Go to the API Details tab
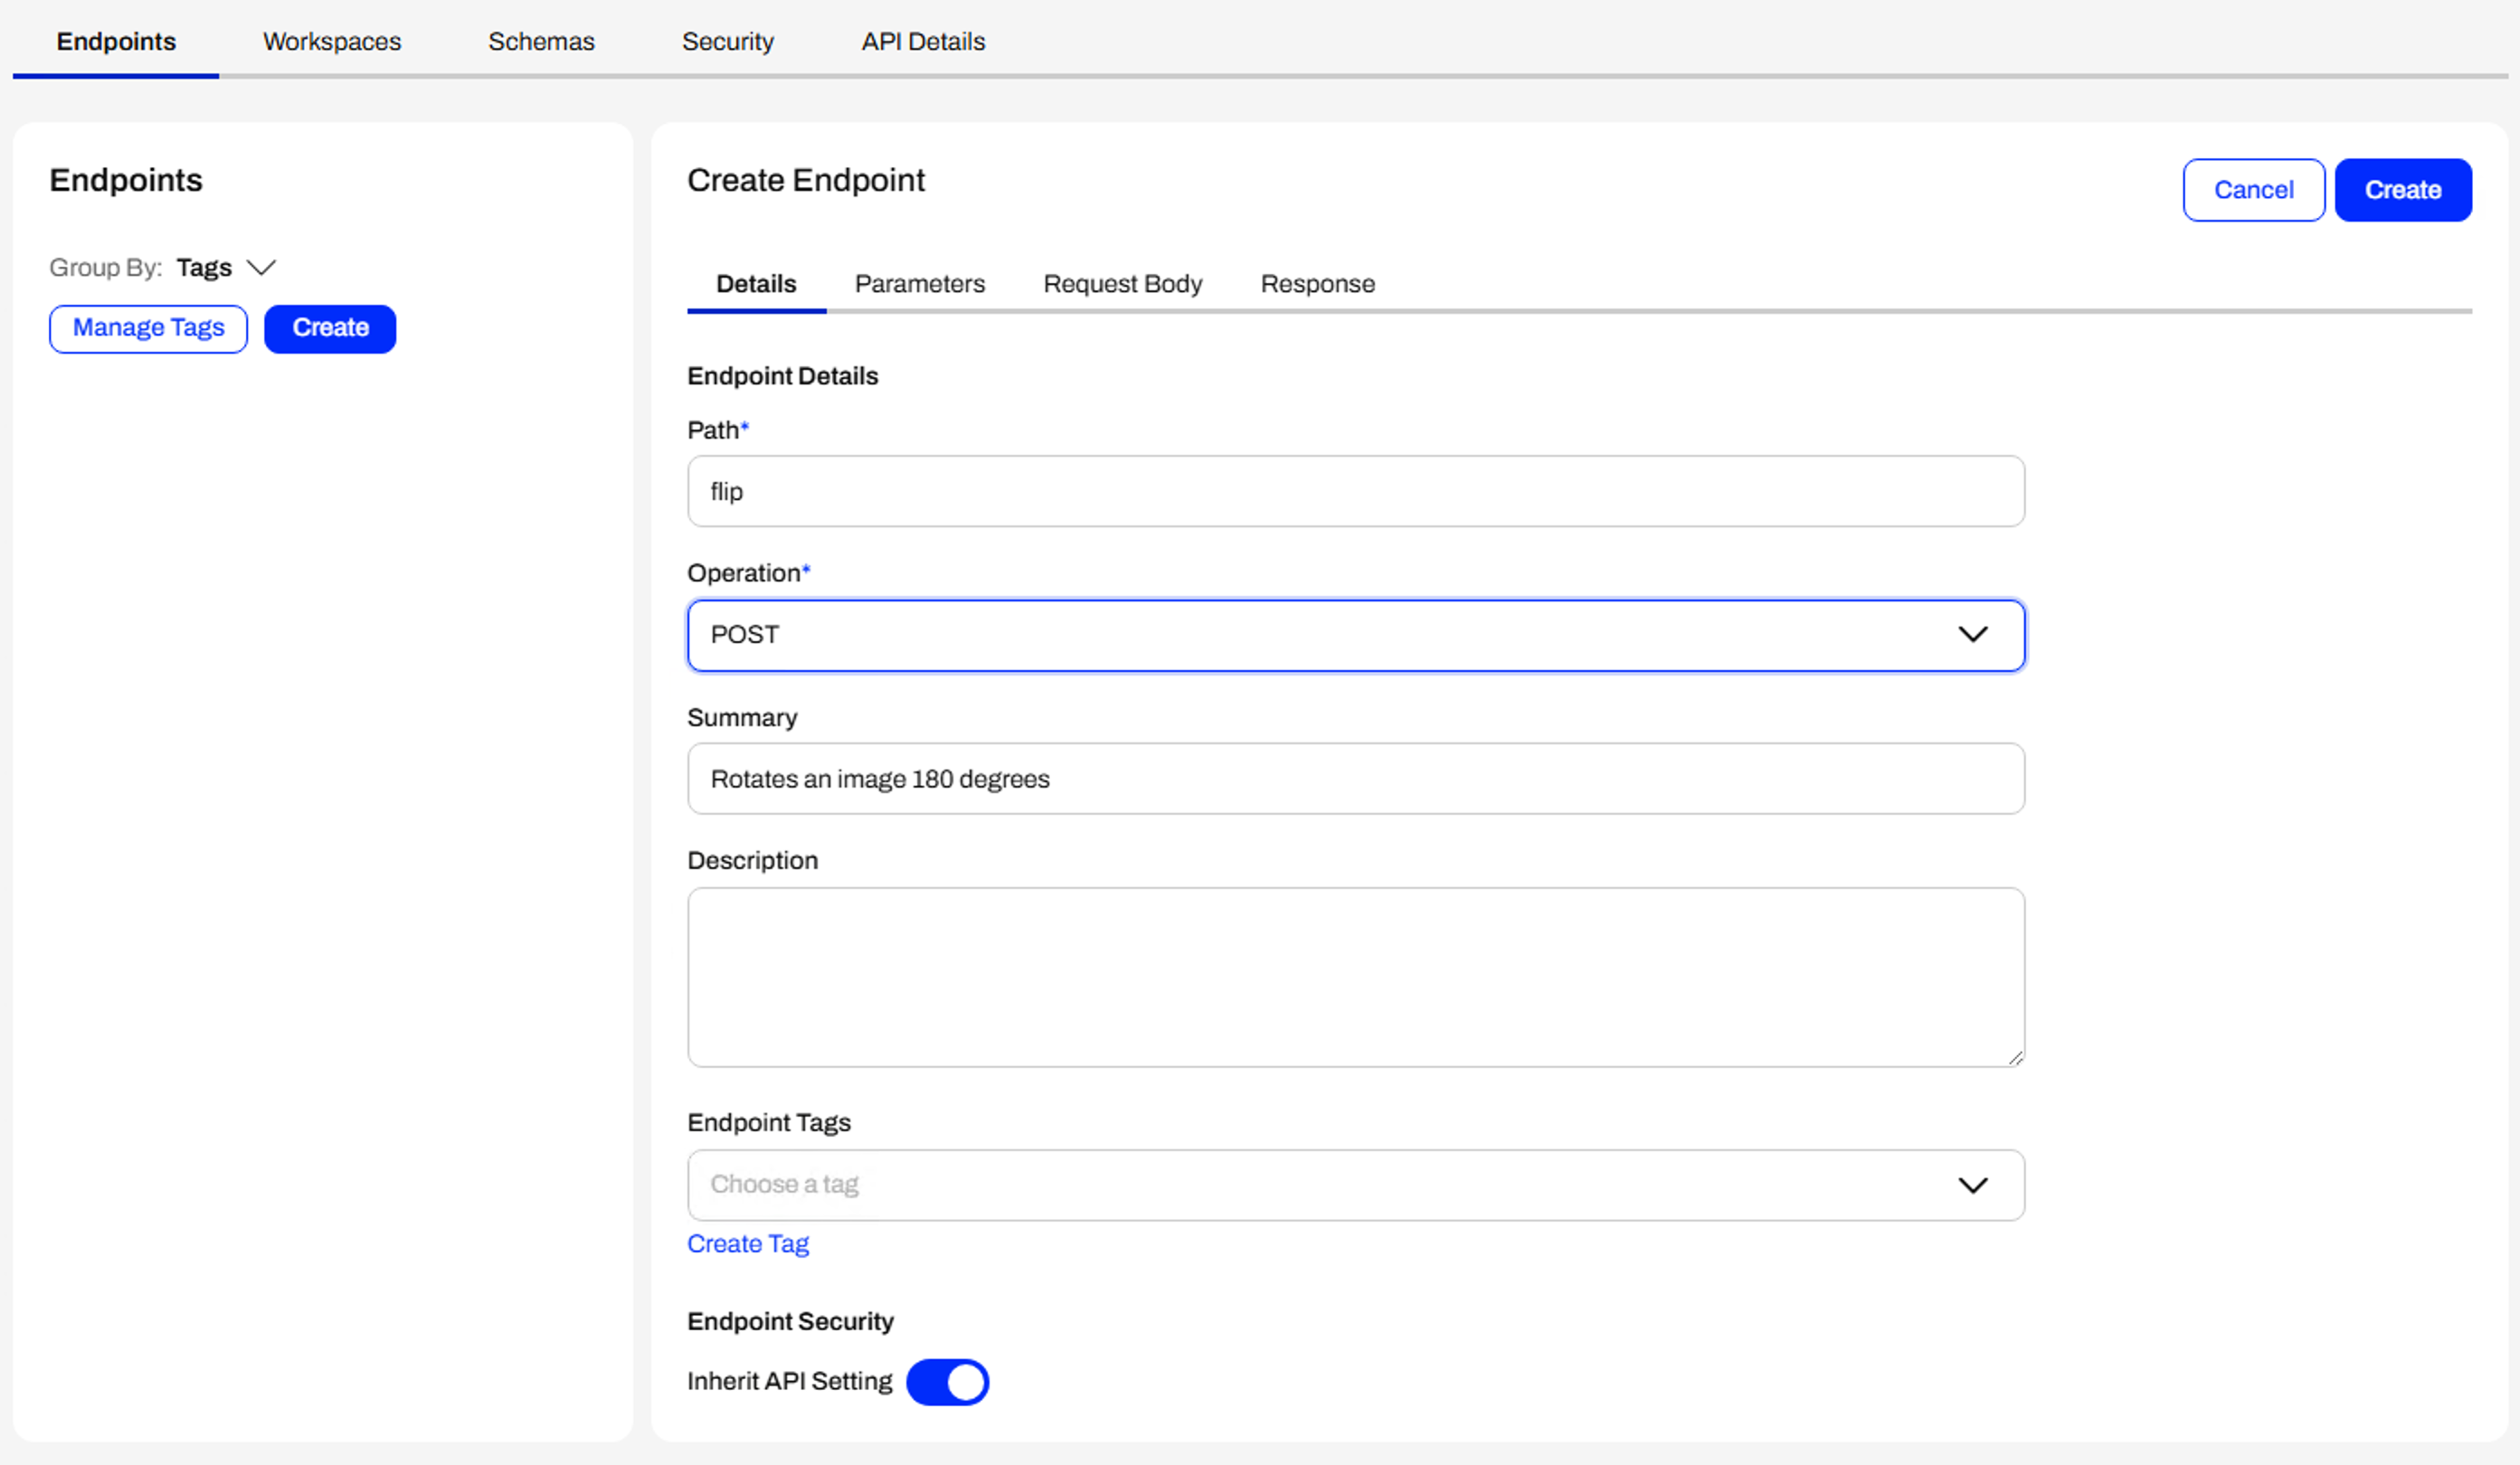This screenshot has width=2520, height=1465. coord(923,41)
